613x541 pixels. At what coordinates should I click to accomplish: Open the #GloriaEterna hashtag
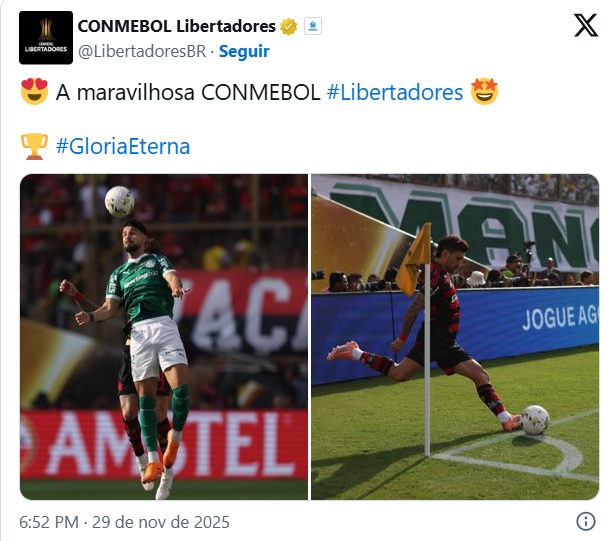pos(123,147)
